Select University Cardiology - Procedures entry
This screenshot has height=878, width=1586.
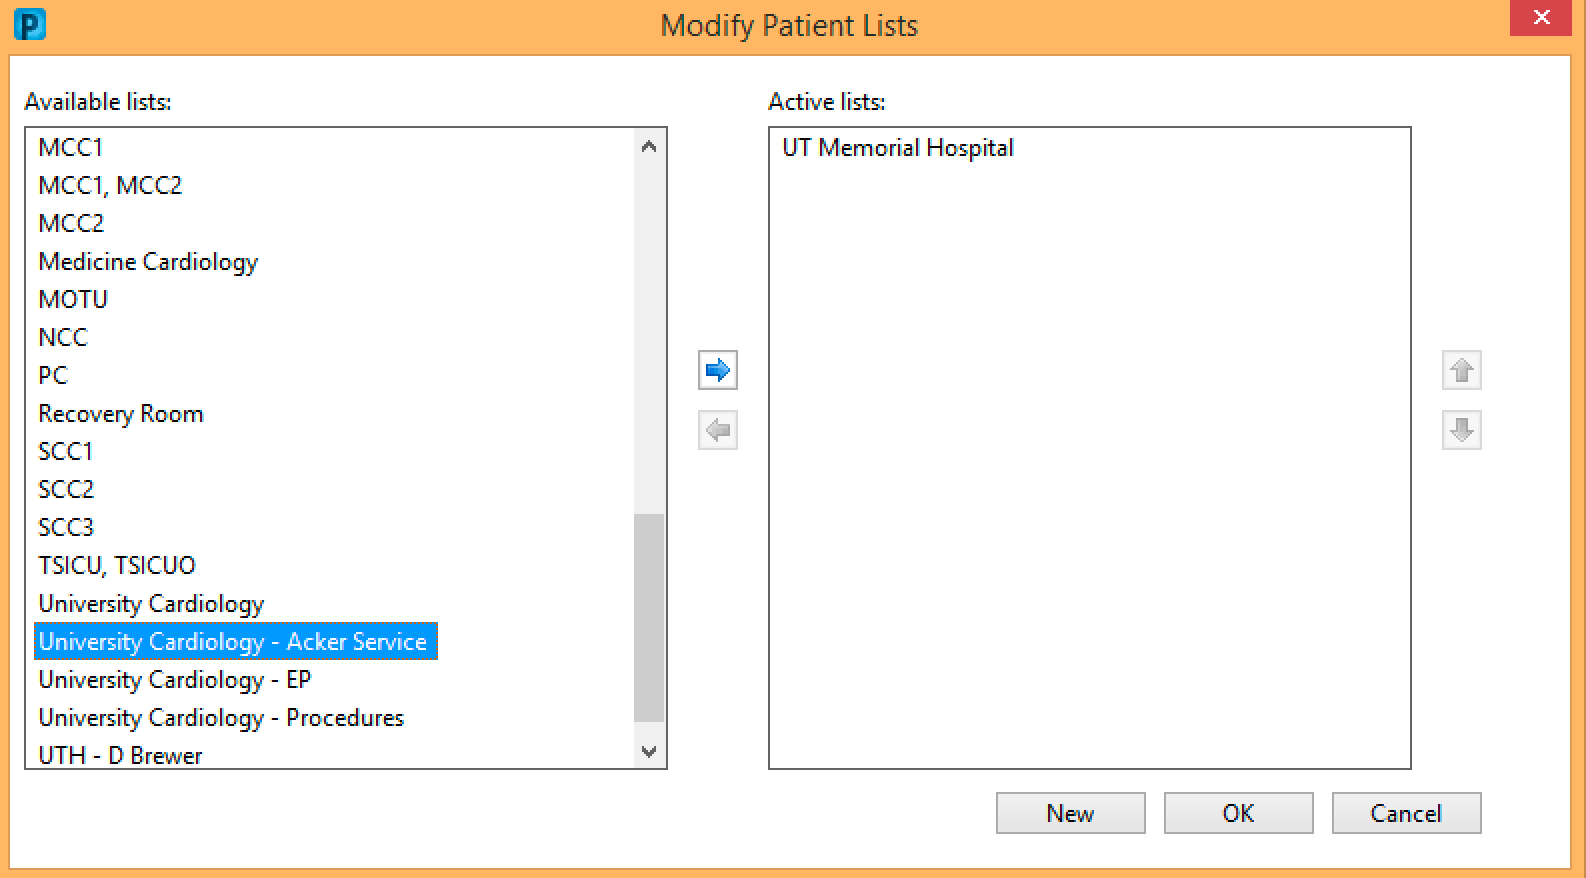point(221,718)
